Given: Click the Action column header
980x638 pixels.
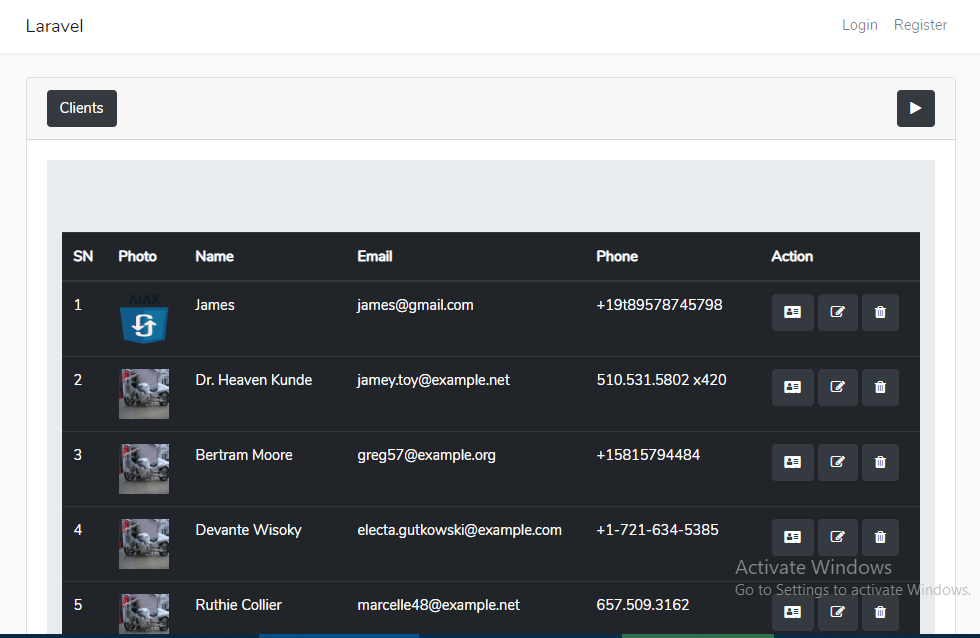Looking at the screenshot, I should coord(792,256).
